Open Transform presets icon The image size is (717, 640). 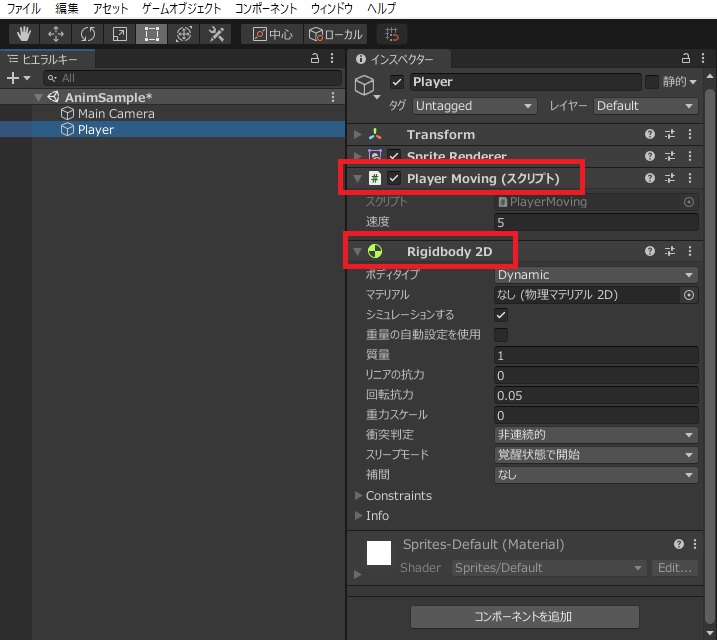(x=670, y=134)
